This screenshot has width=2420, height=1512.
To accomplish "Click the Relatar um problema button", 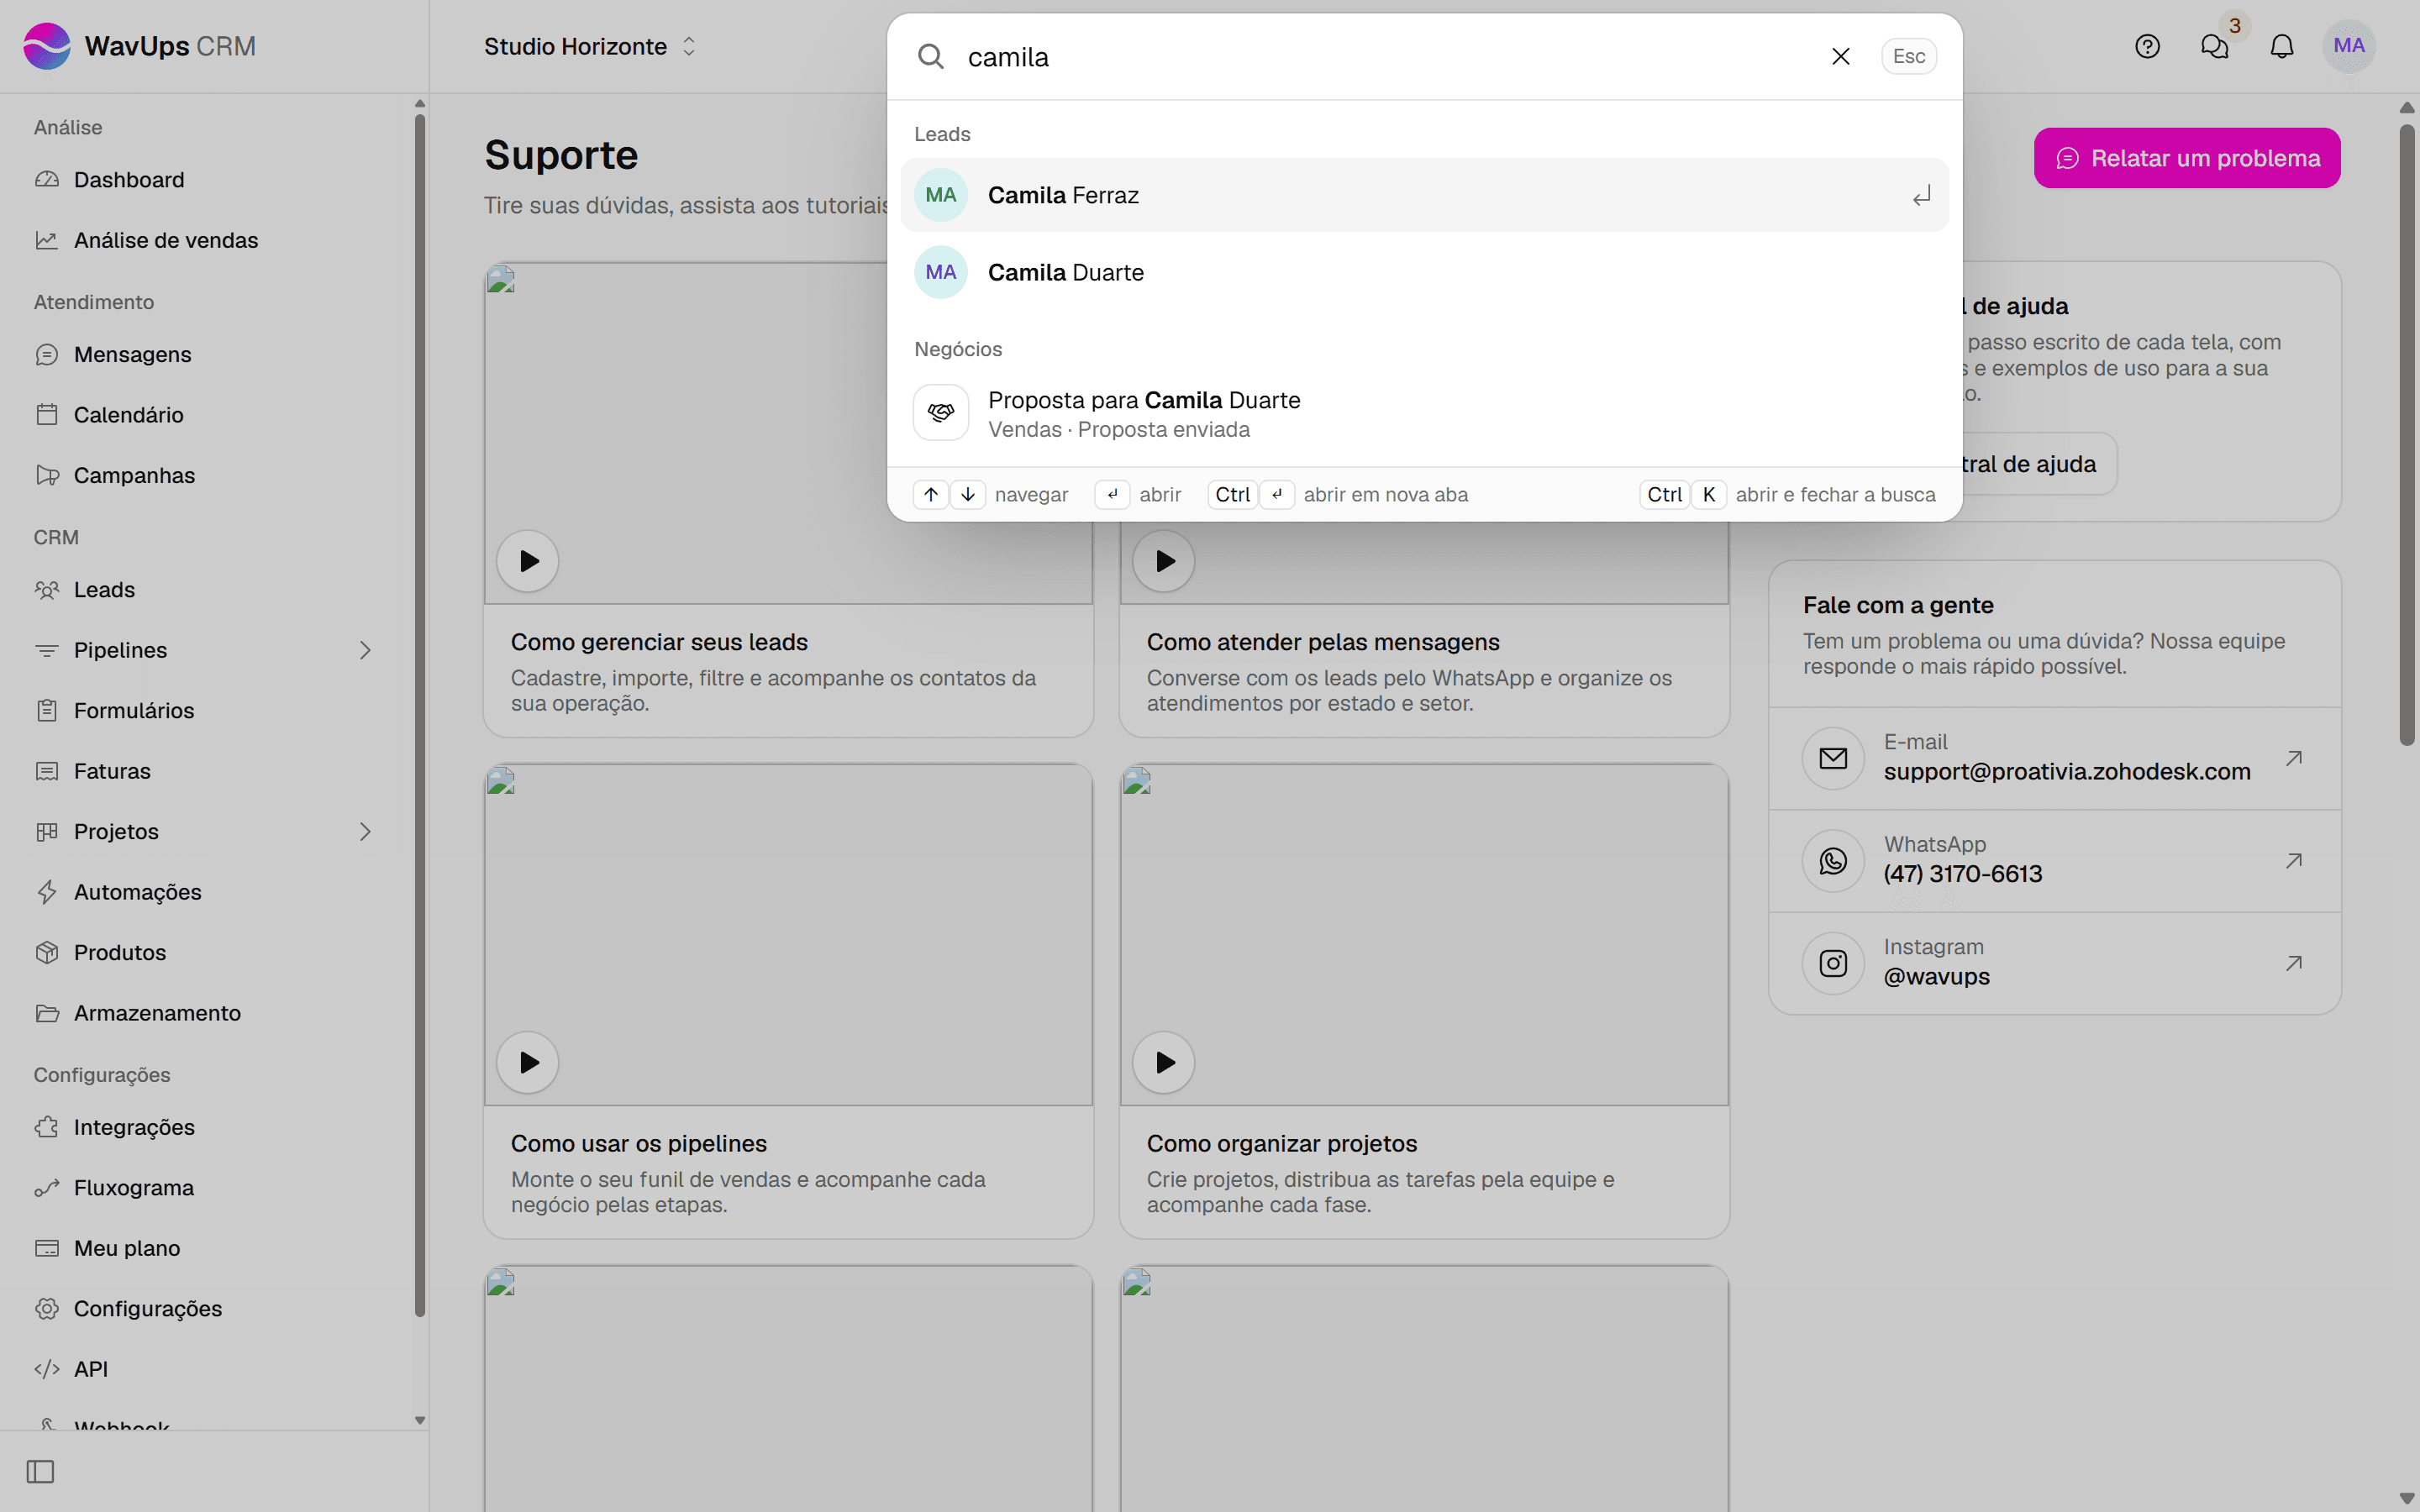I will click(2187, 158).
